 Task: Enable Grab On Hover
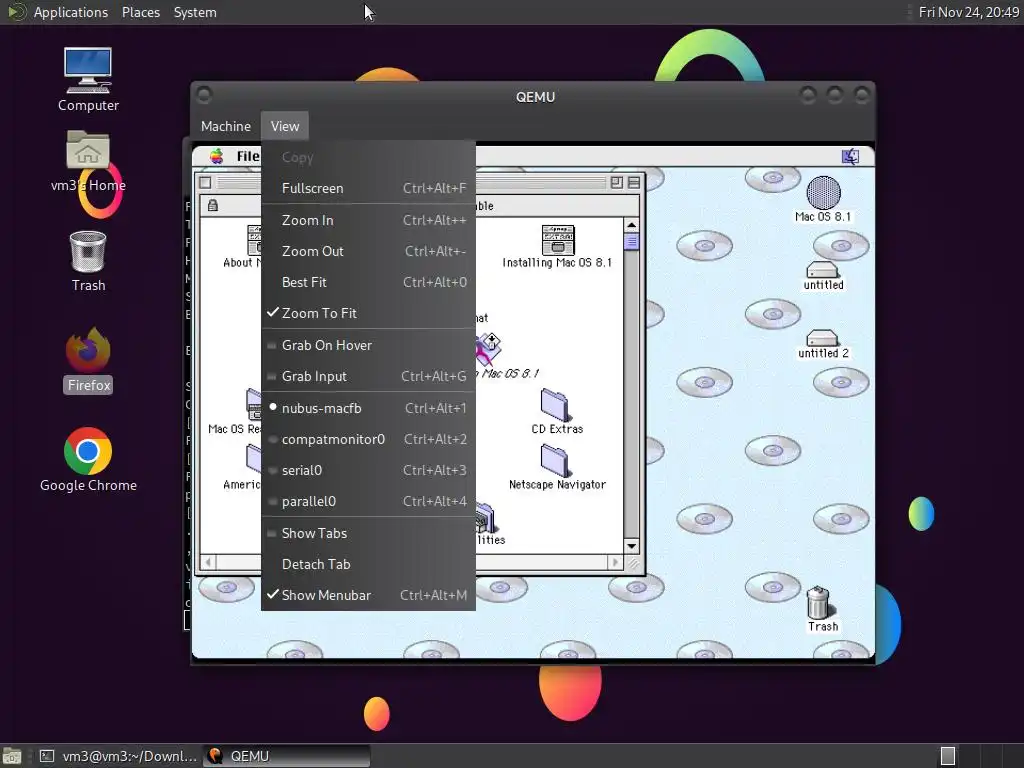368,345
